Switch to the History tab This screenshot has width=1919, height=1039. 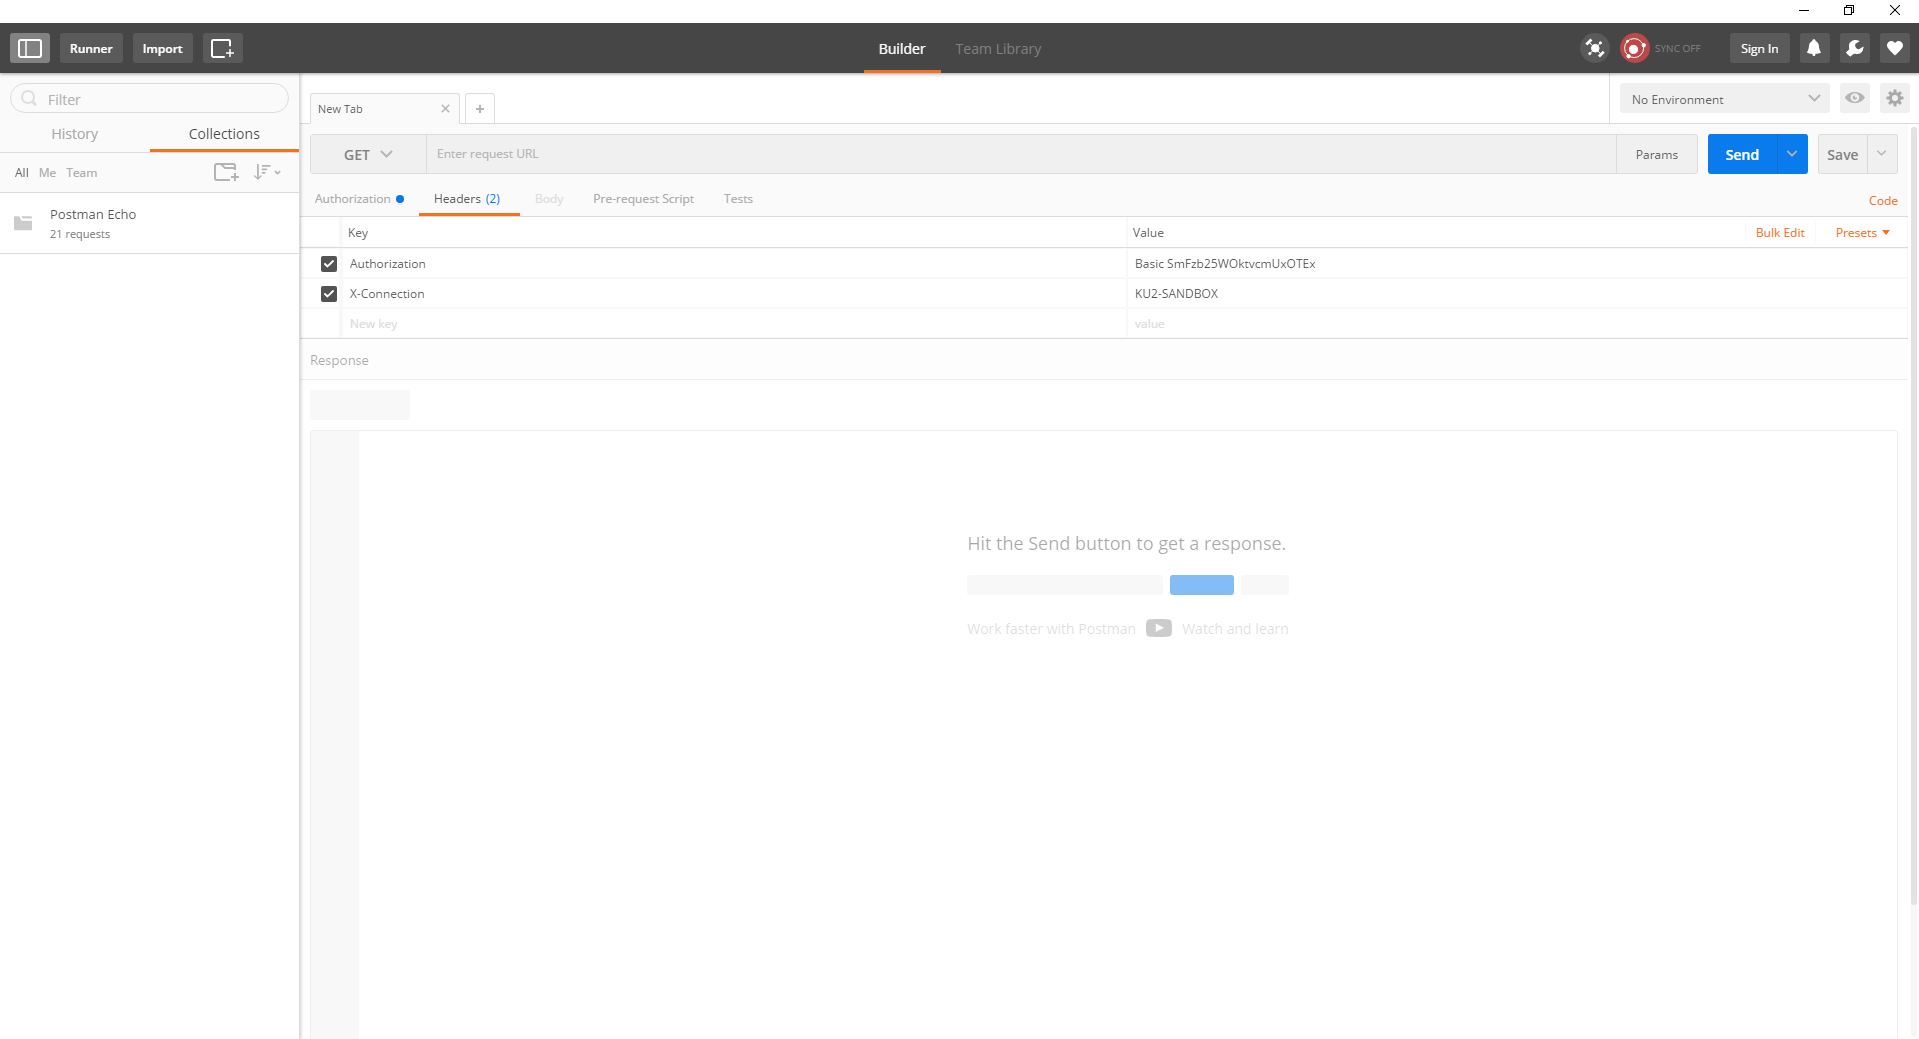pos(75,134)
